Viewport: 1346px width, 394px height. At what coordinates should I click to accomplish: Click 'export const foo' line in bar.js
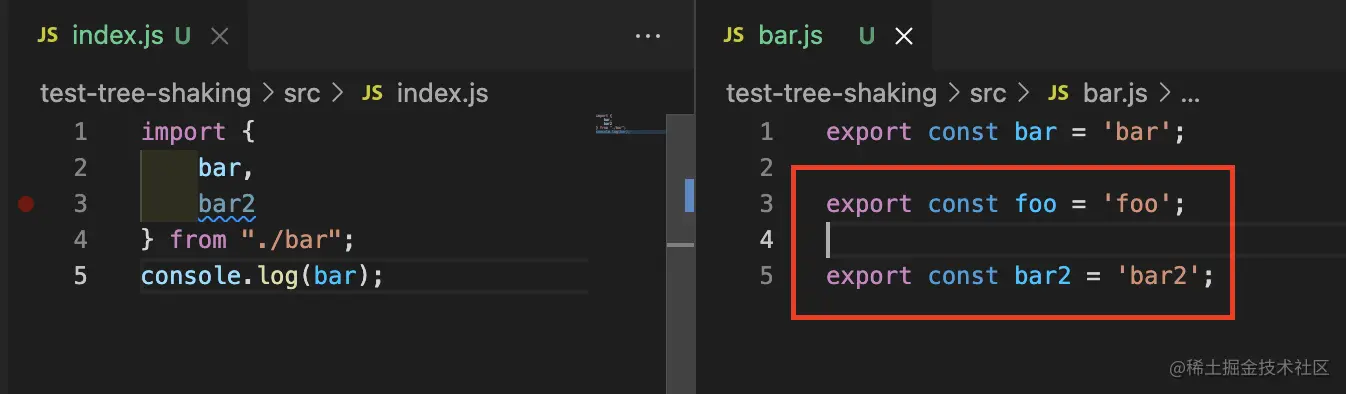(x=1005, y=204)
